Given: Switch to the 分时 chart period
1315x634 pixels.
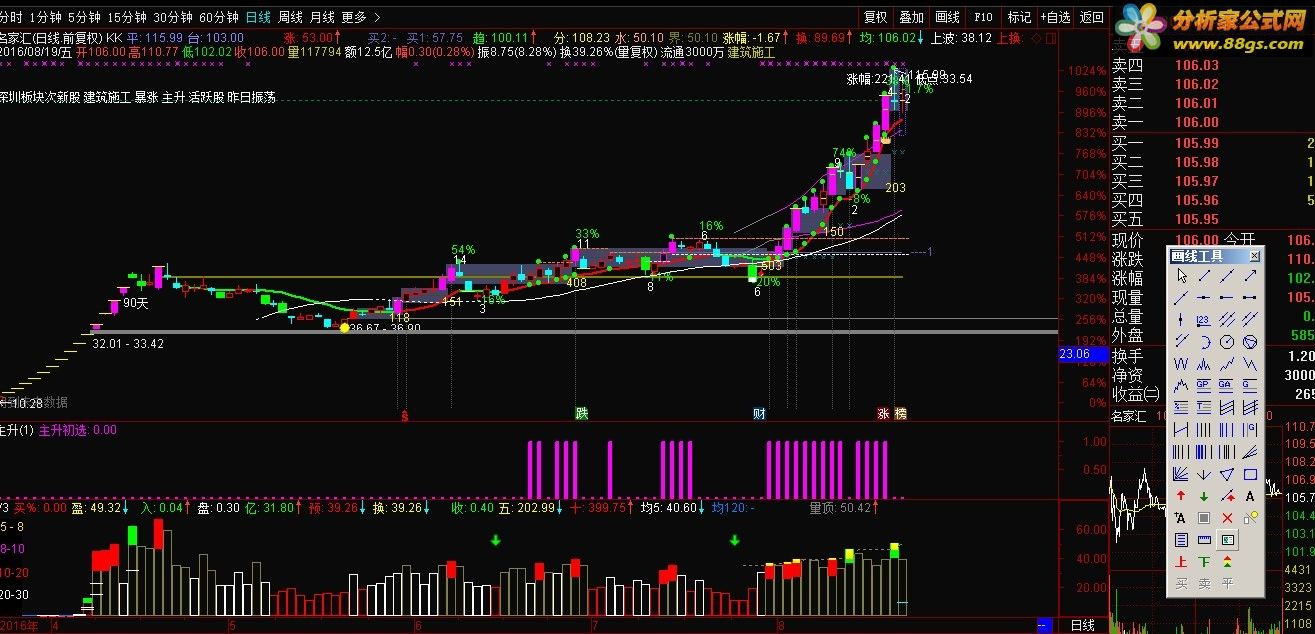Looking at the screenshot, I should coord(10,17).
